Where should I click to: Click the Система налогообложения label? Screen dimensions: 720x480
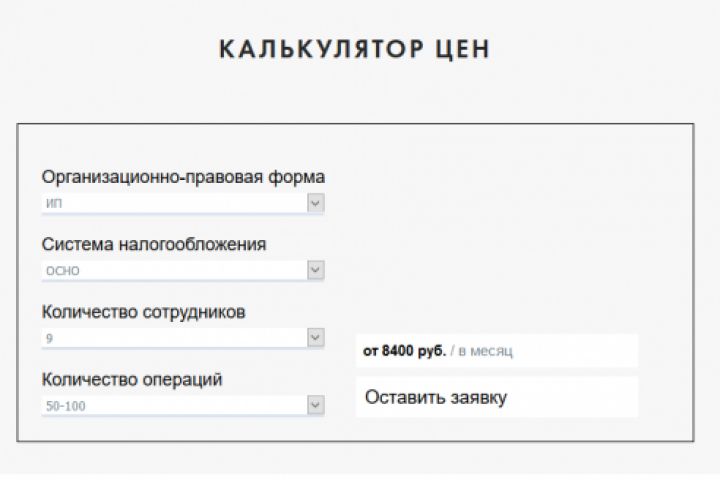[154, 244]
